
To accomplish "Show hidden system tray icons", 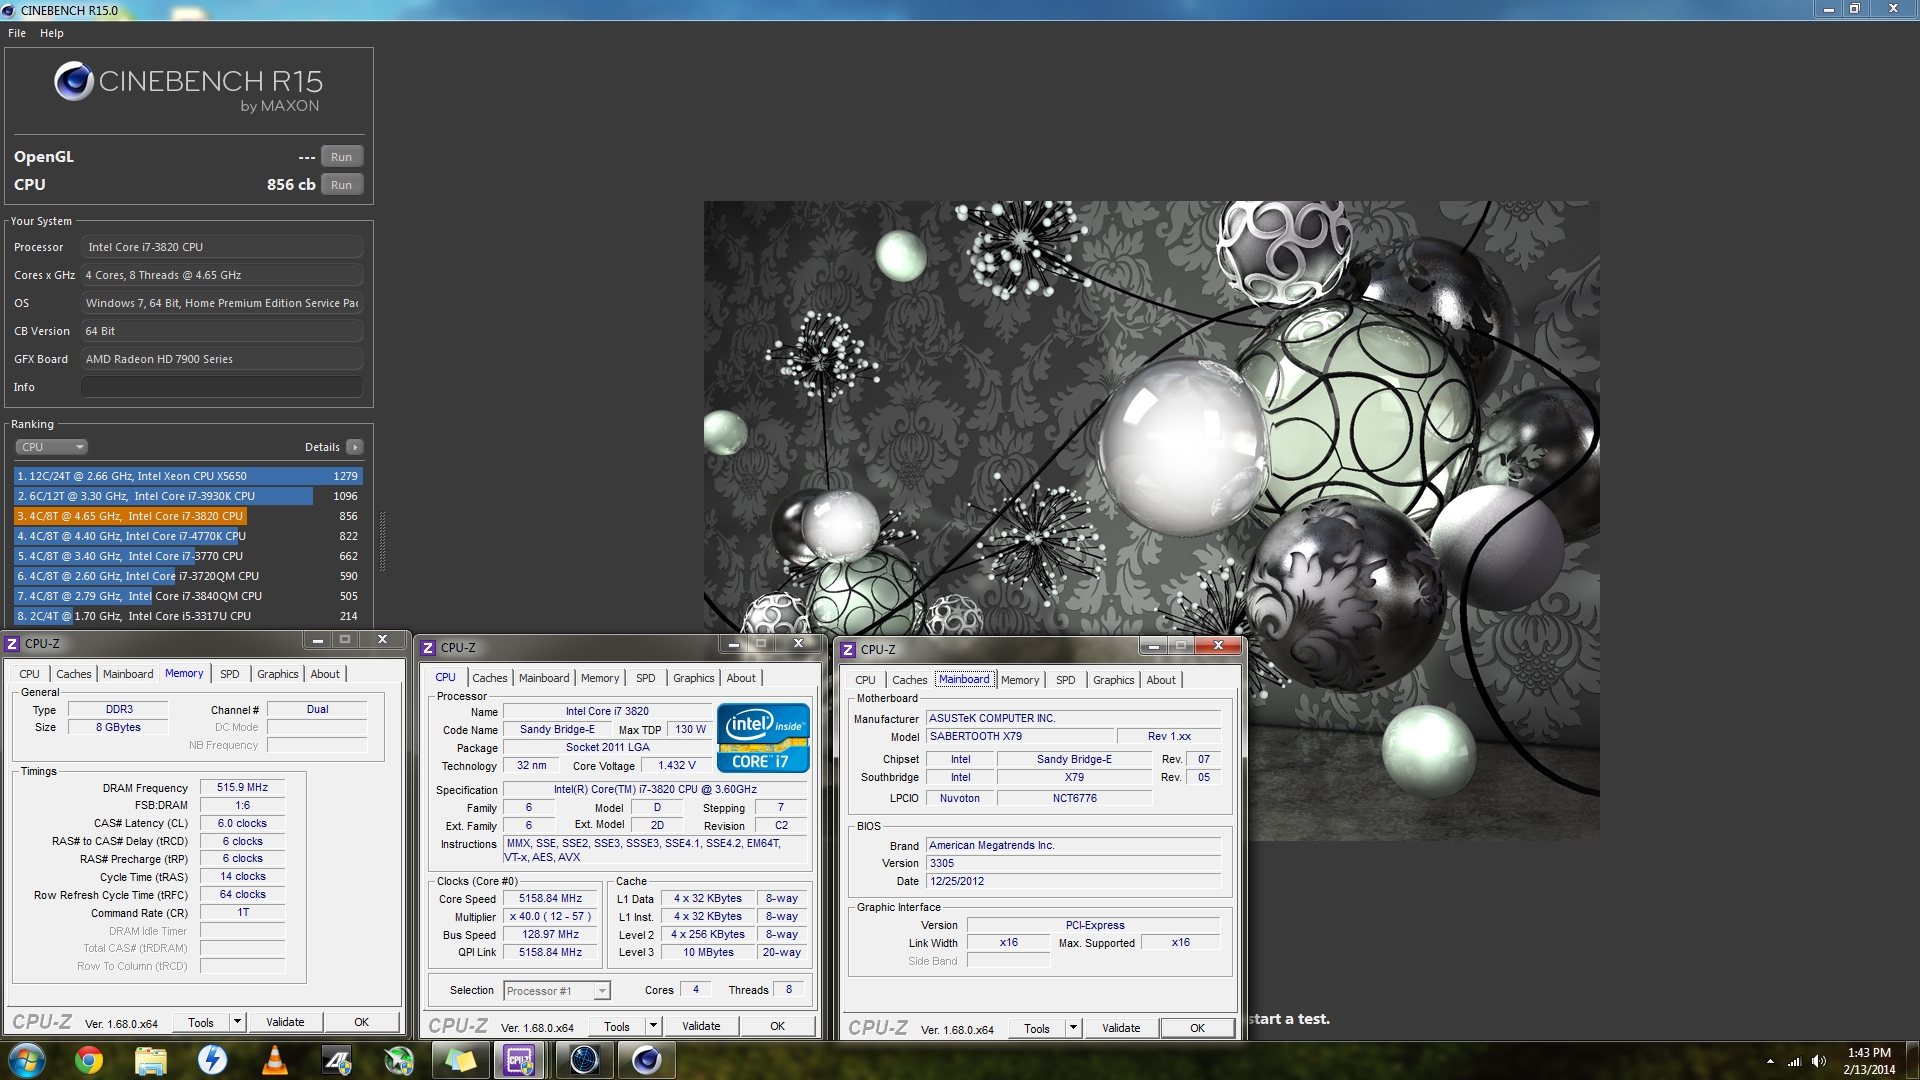I will (1770, 1061).
